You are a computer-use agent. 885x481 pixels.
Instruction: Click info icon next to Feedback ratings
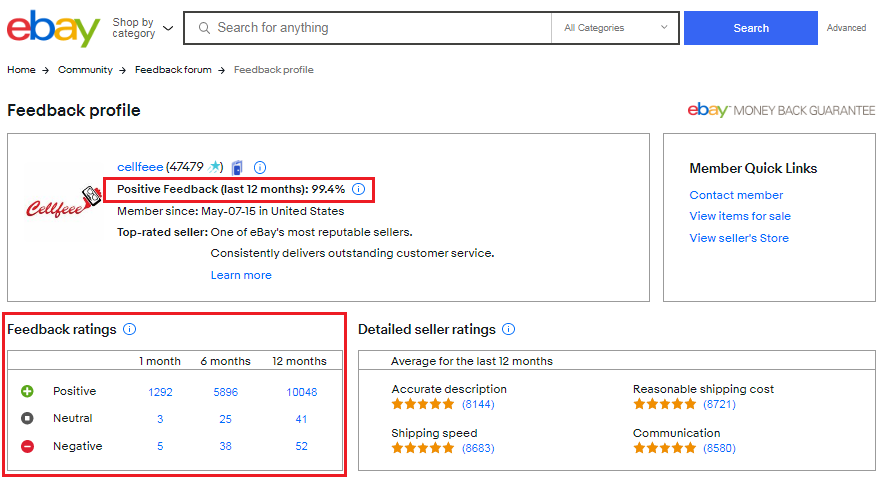[x=129, y=329]
